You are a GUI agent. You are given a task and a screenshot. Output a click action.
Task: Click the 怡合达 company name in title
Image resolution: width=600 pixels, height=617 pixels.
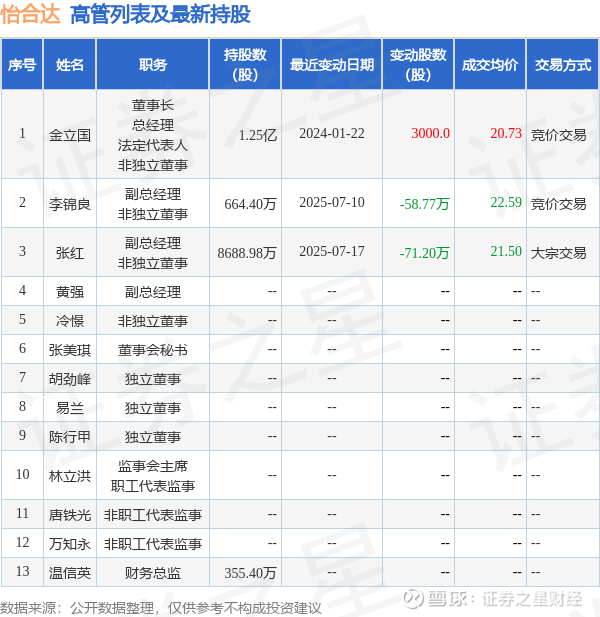[x=30, y=15]
